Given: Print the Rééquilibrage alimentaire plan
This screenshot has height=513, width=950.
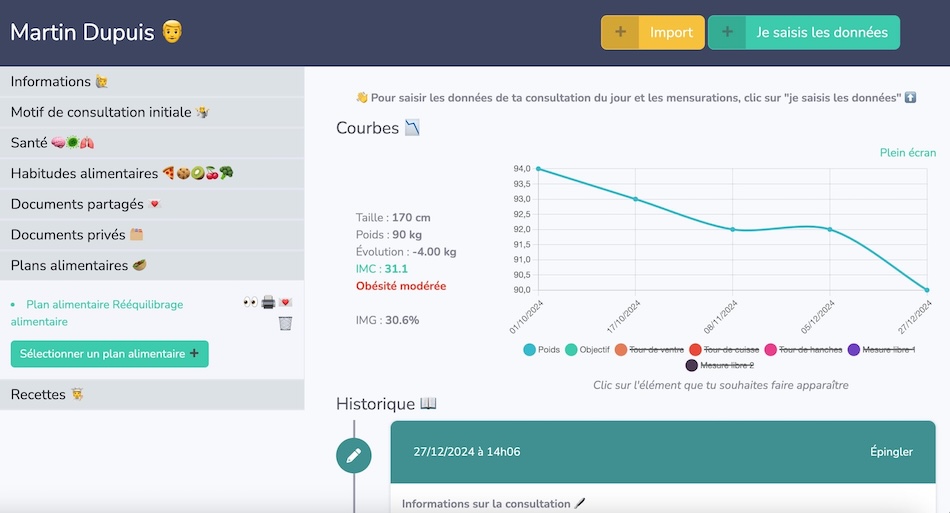Looking at the screenshot, I should point(268,302).
